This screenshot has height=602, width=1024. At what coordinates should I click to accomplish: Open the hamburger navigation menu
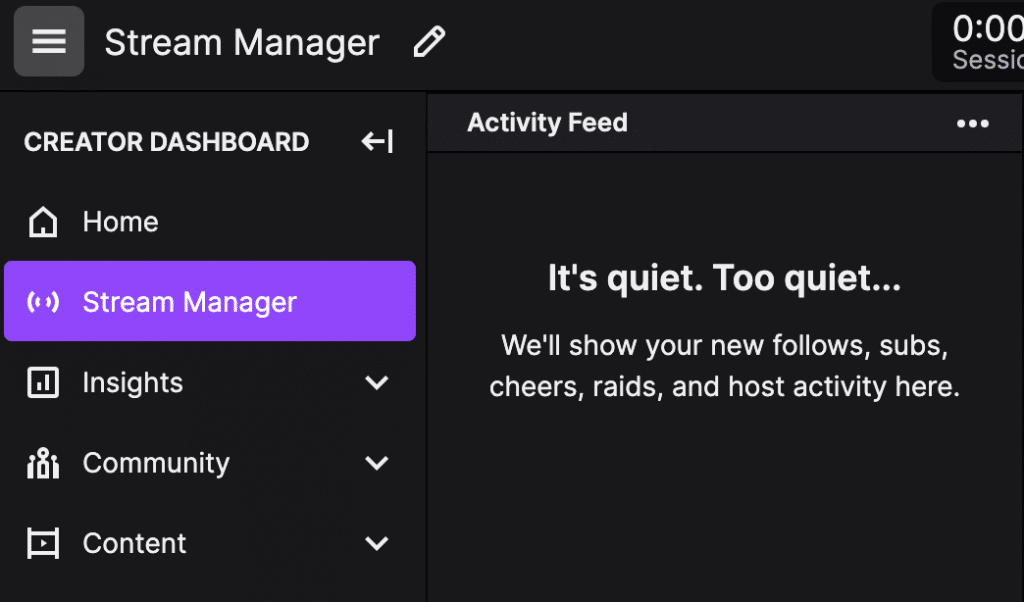(x=48, y=41)
